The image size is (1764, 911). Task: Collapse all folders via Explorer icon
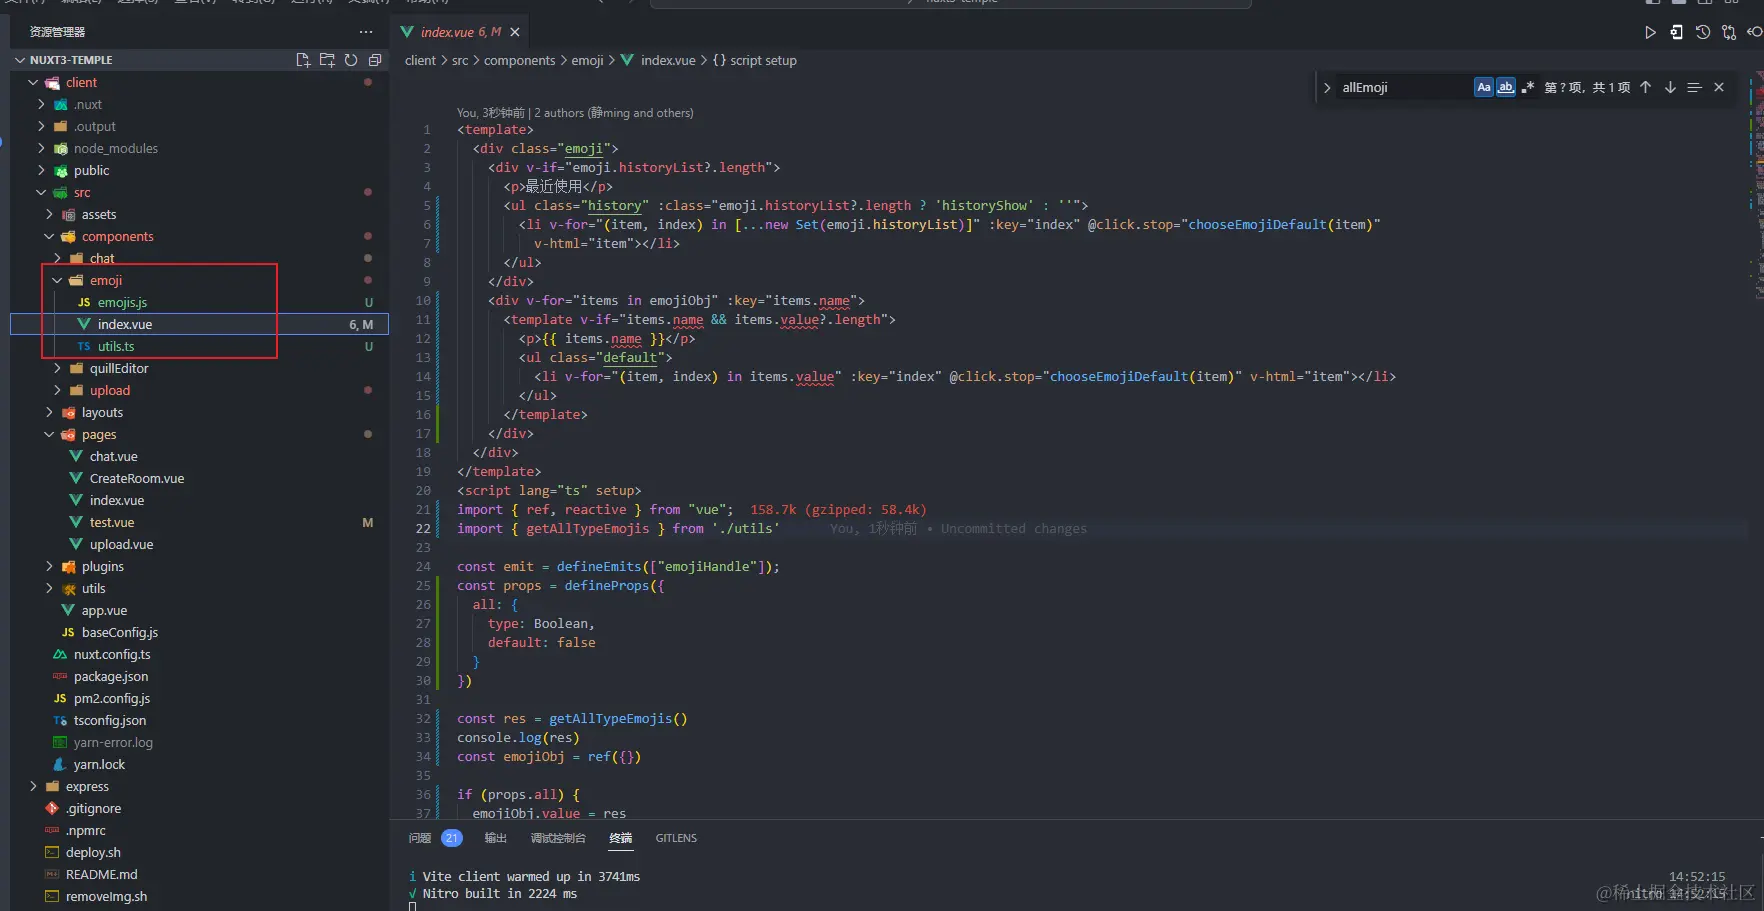click(x=375, y=60)
